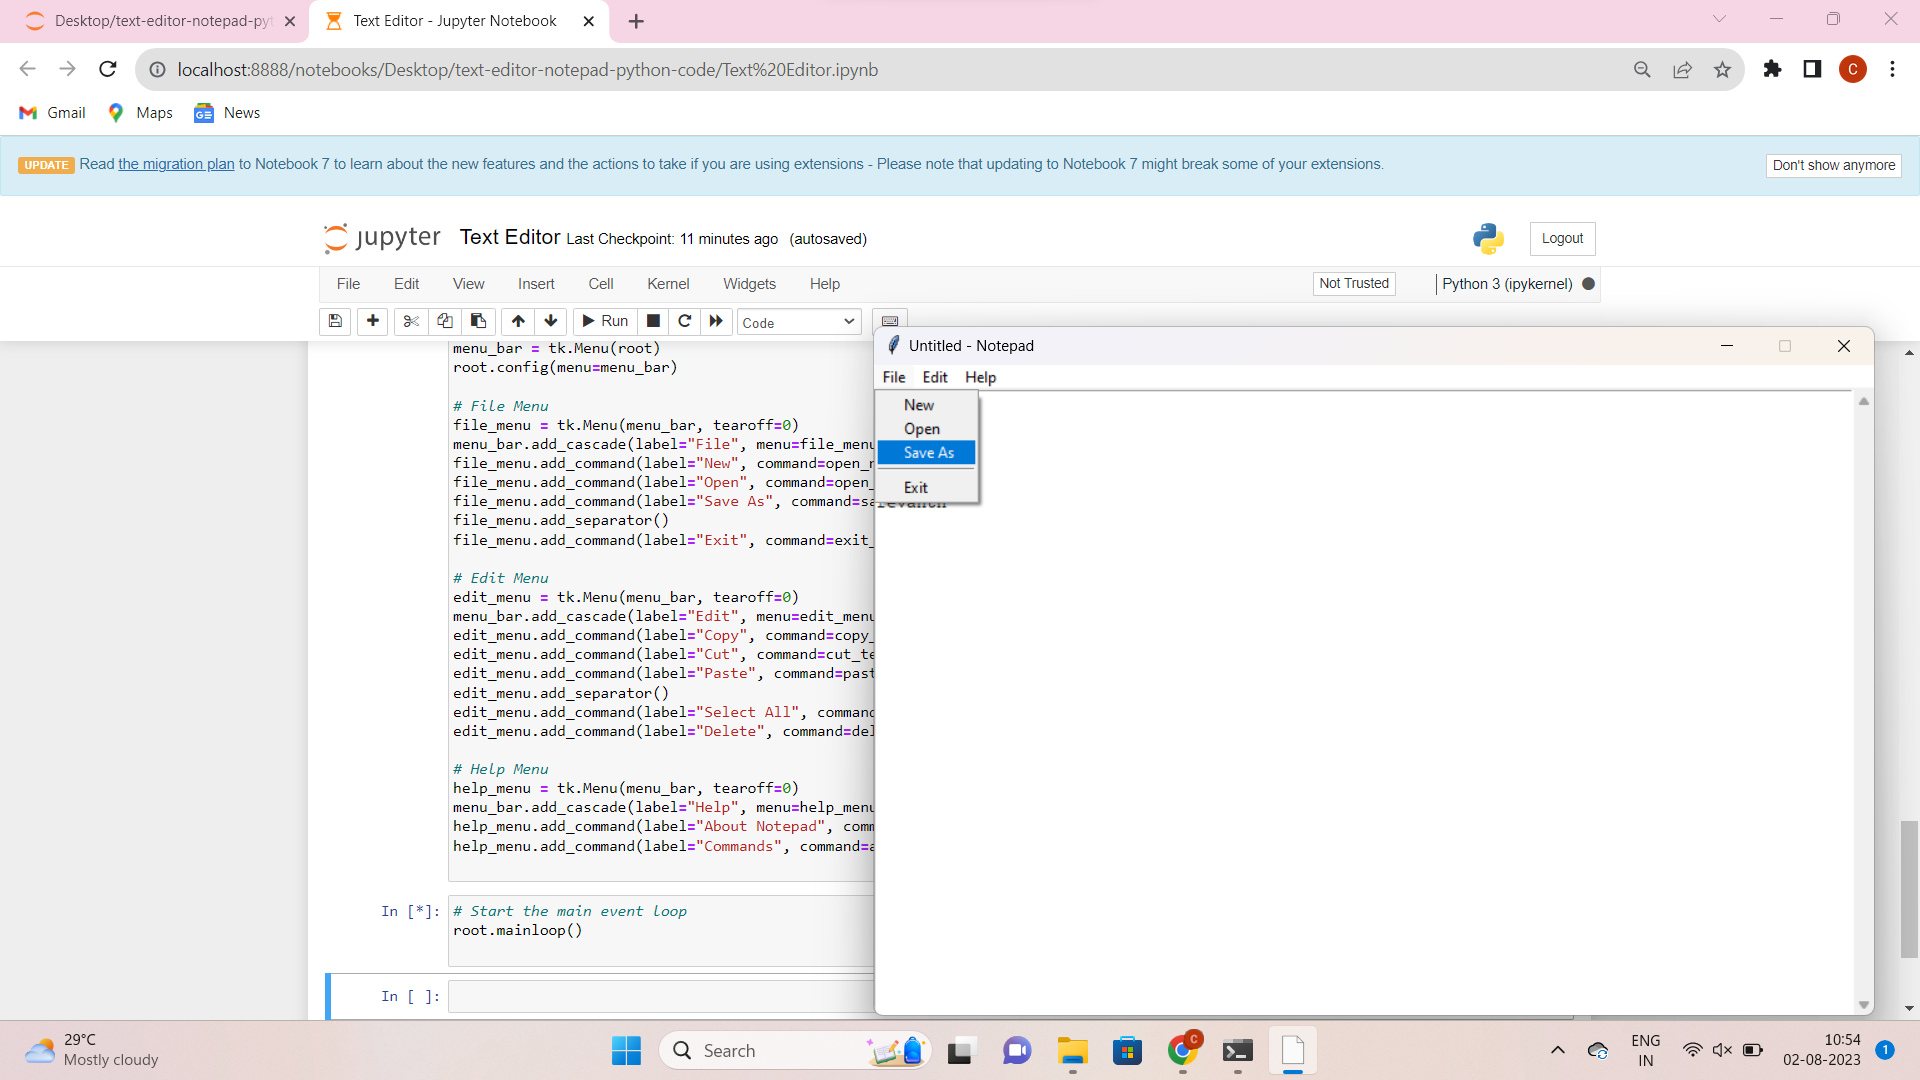Dismiss banner with Don't show anymore
This screenshot has height=1080, width=1920.
(1833, 165)
